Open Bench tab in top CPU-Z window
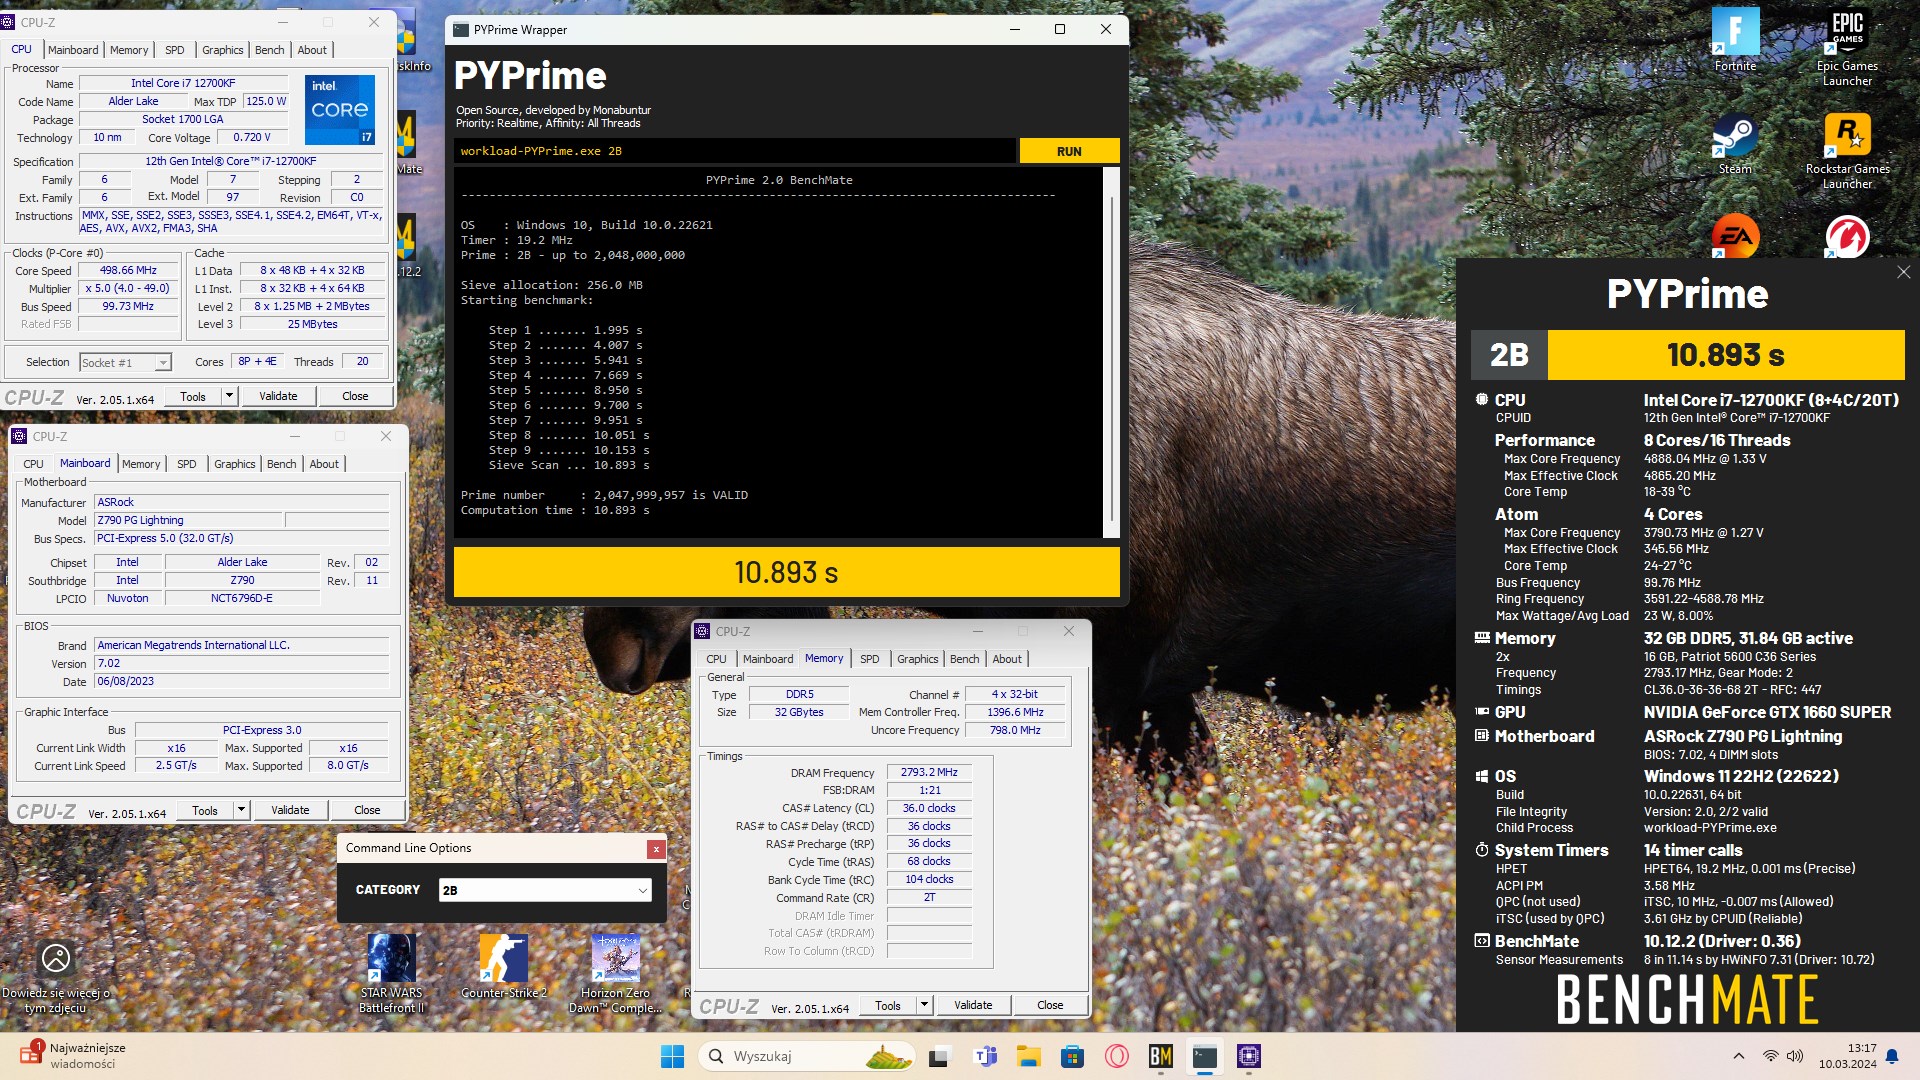The height and width of the screenshot is (1080, 1920). point(270,50)
